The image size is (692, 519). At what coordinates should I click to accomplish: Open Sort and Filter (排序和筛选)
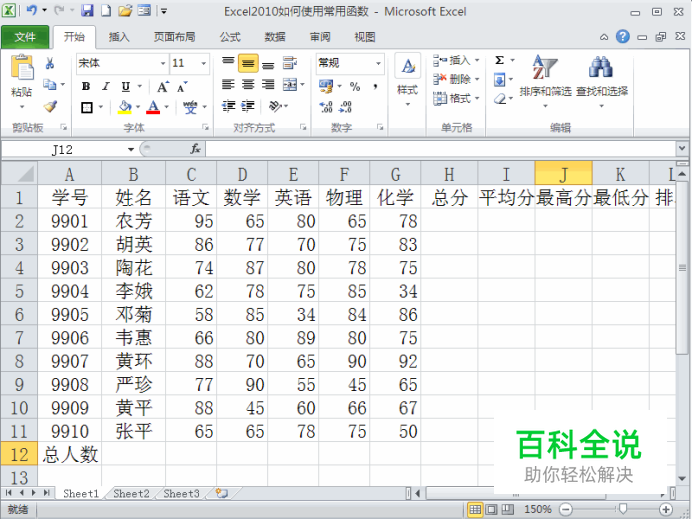545,81
